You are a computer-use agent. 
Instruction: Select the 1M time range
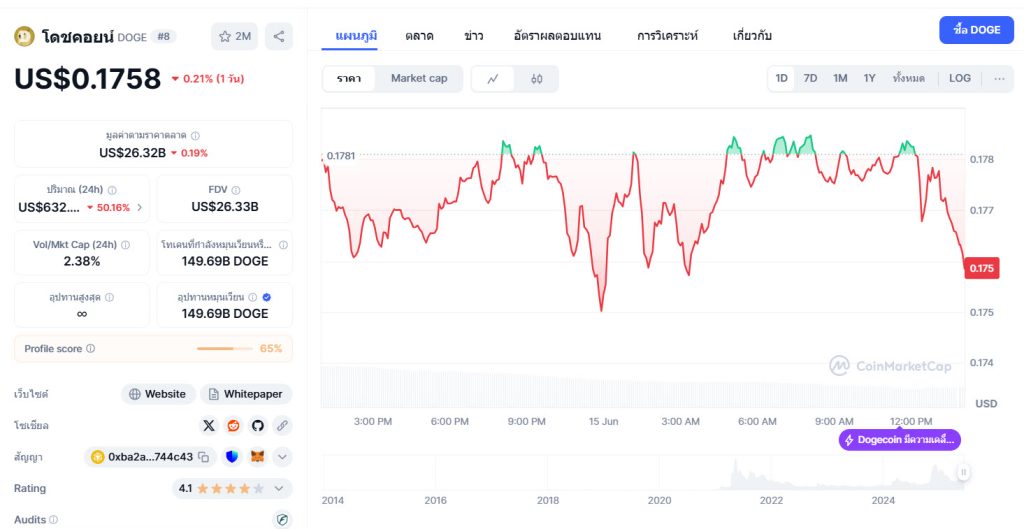840,78
